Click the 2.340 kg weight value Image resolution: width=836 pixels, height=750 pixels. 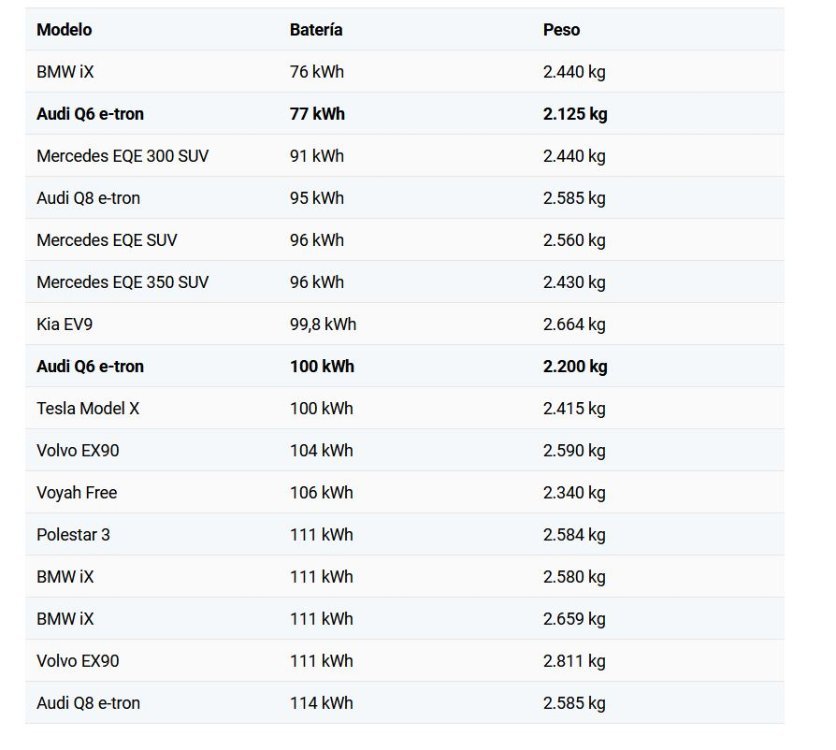click(x=574, y=493)
